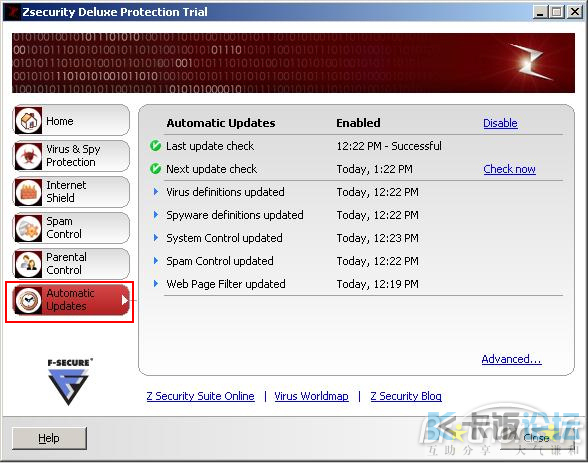Expand Virus definitions updated details
Screen dimensions: 588x463
coord(156,192)
